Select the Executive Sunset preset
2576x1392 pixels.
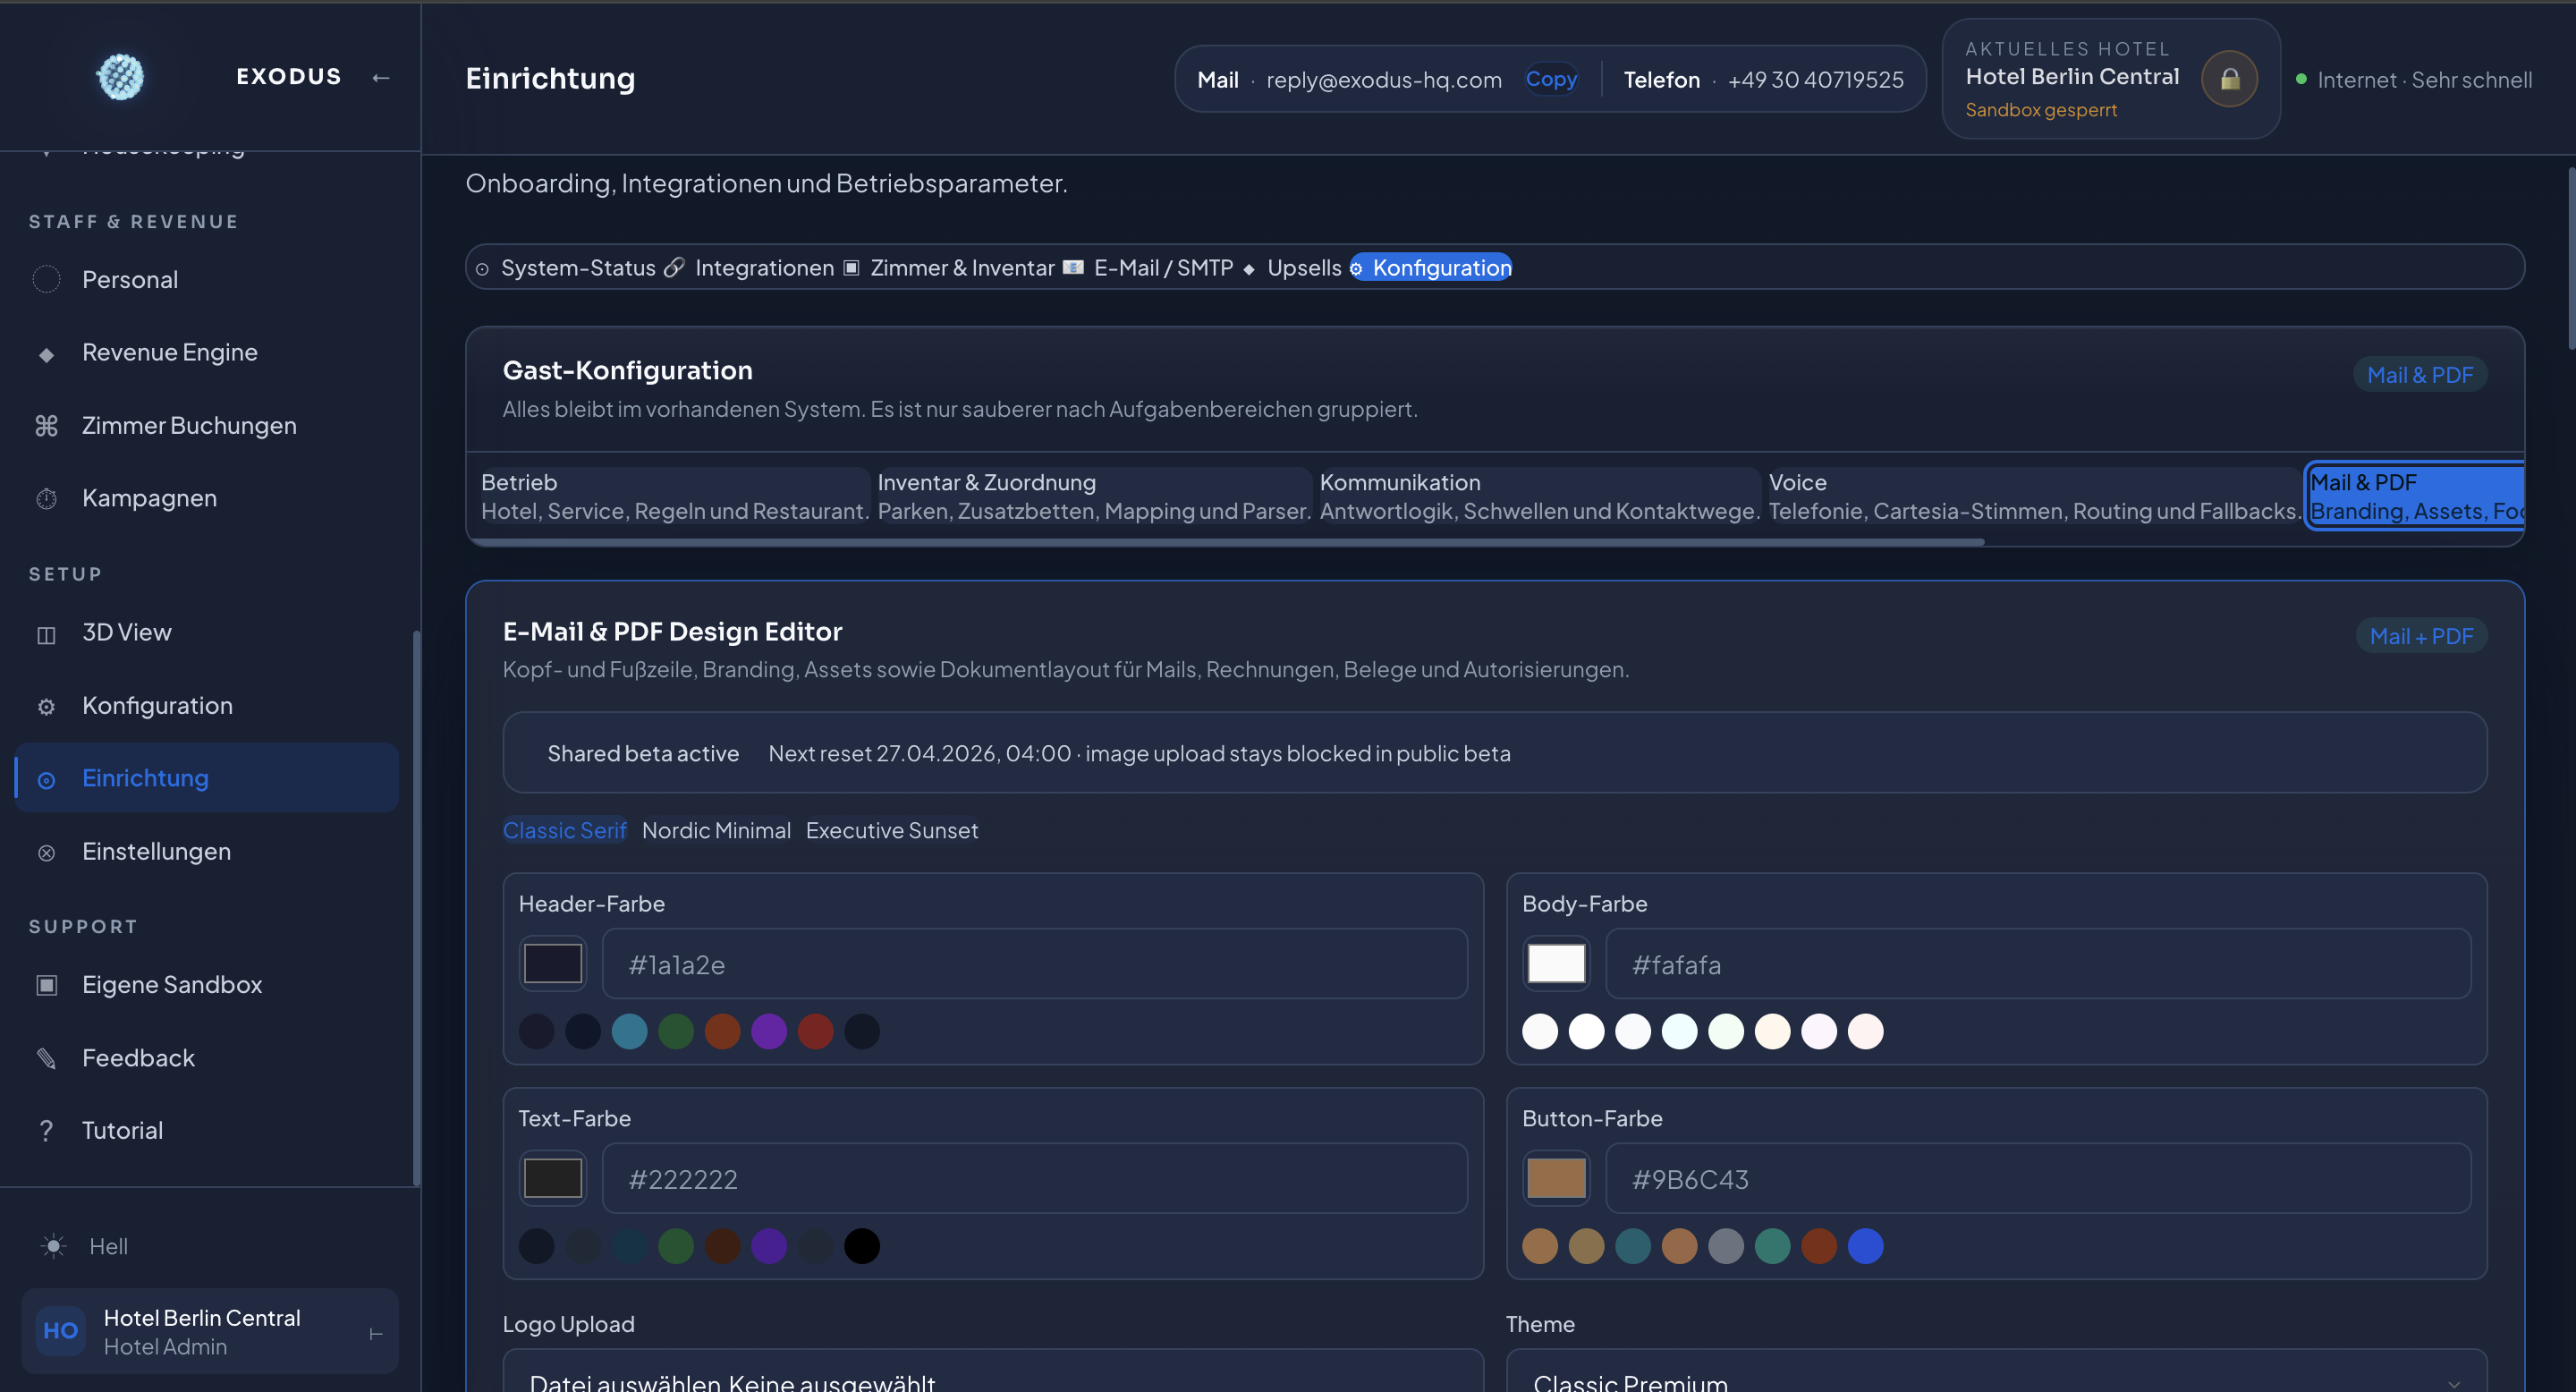click(x=892, y=830)
